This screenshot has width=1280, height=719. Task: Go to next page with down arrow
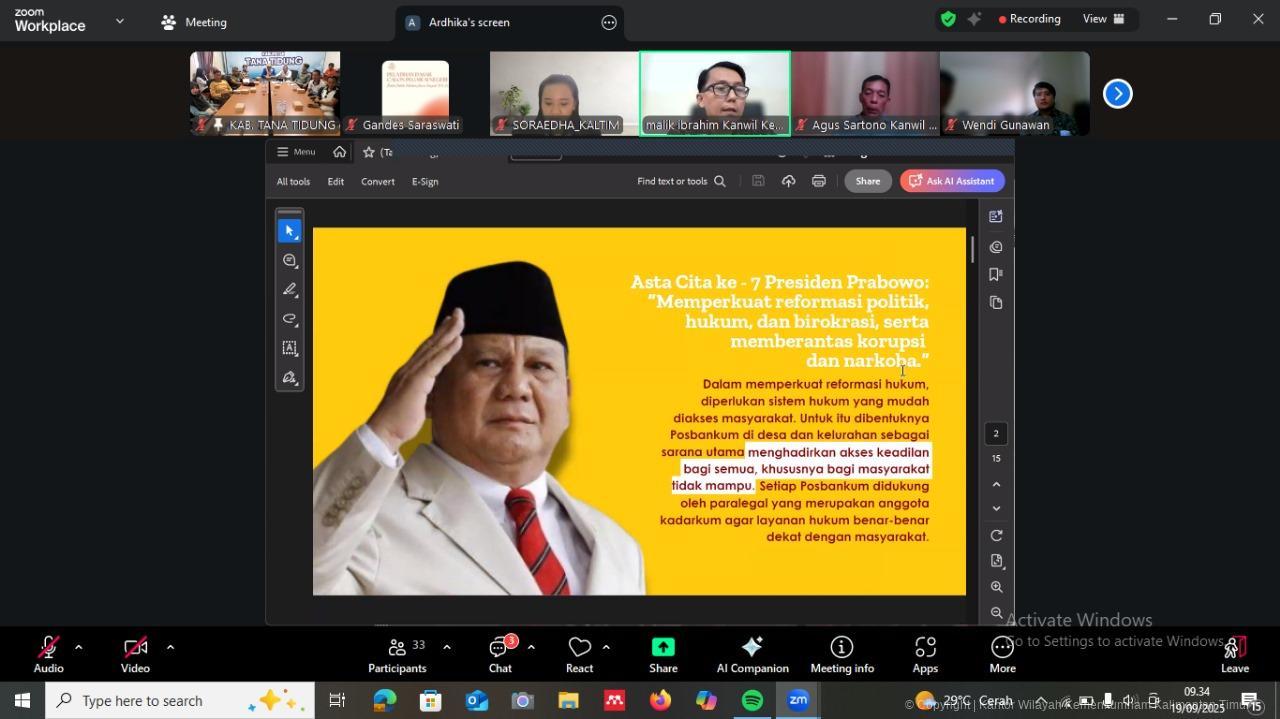(996, 509)
